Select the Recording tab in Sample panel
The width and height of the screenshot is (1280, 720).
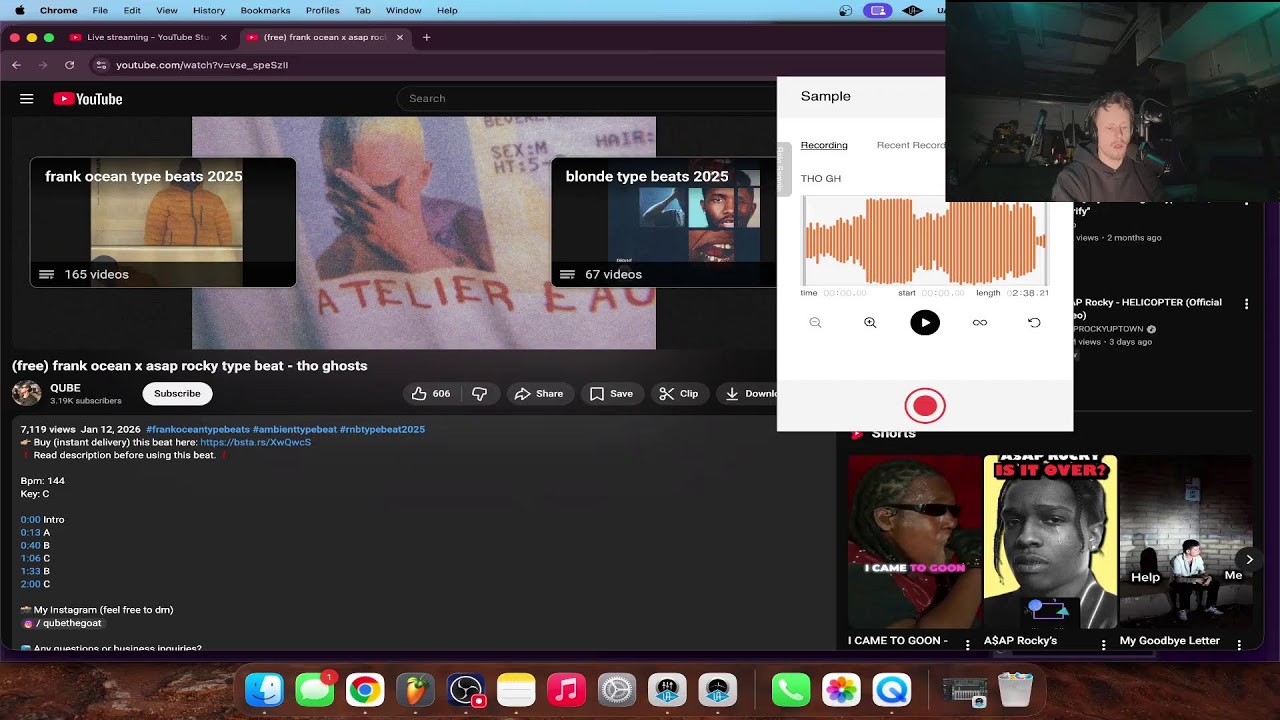[824, 146]
